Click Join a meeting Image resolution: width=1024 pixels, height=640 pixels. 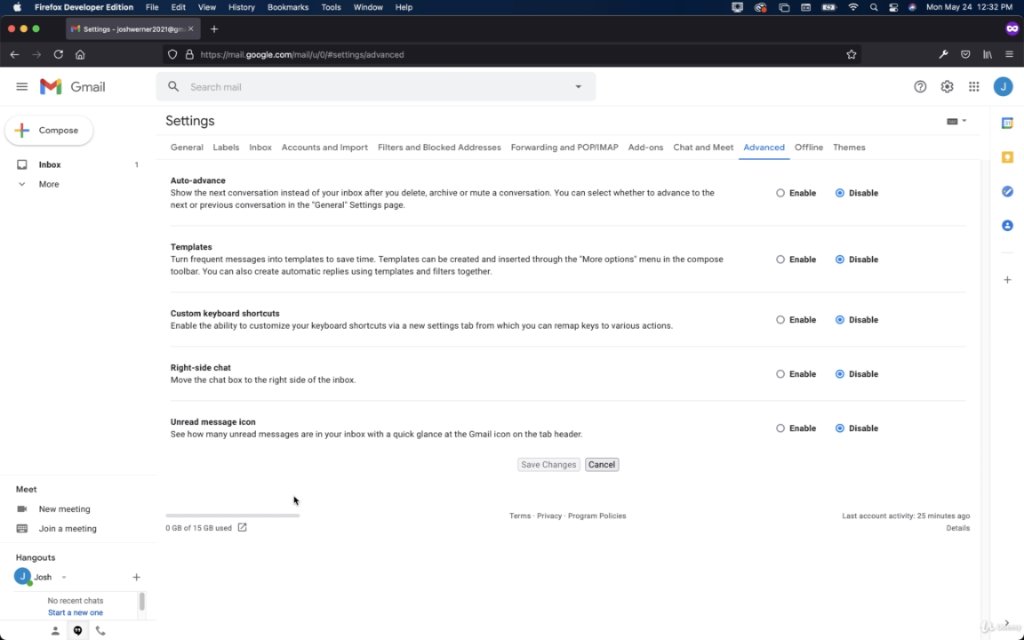67,528
